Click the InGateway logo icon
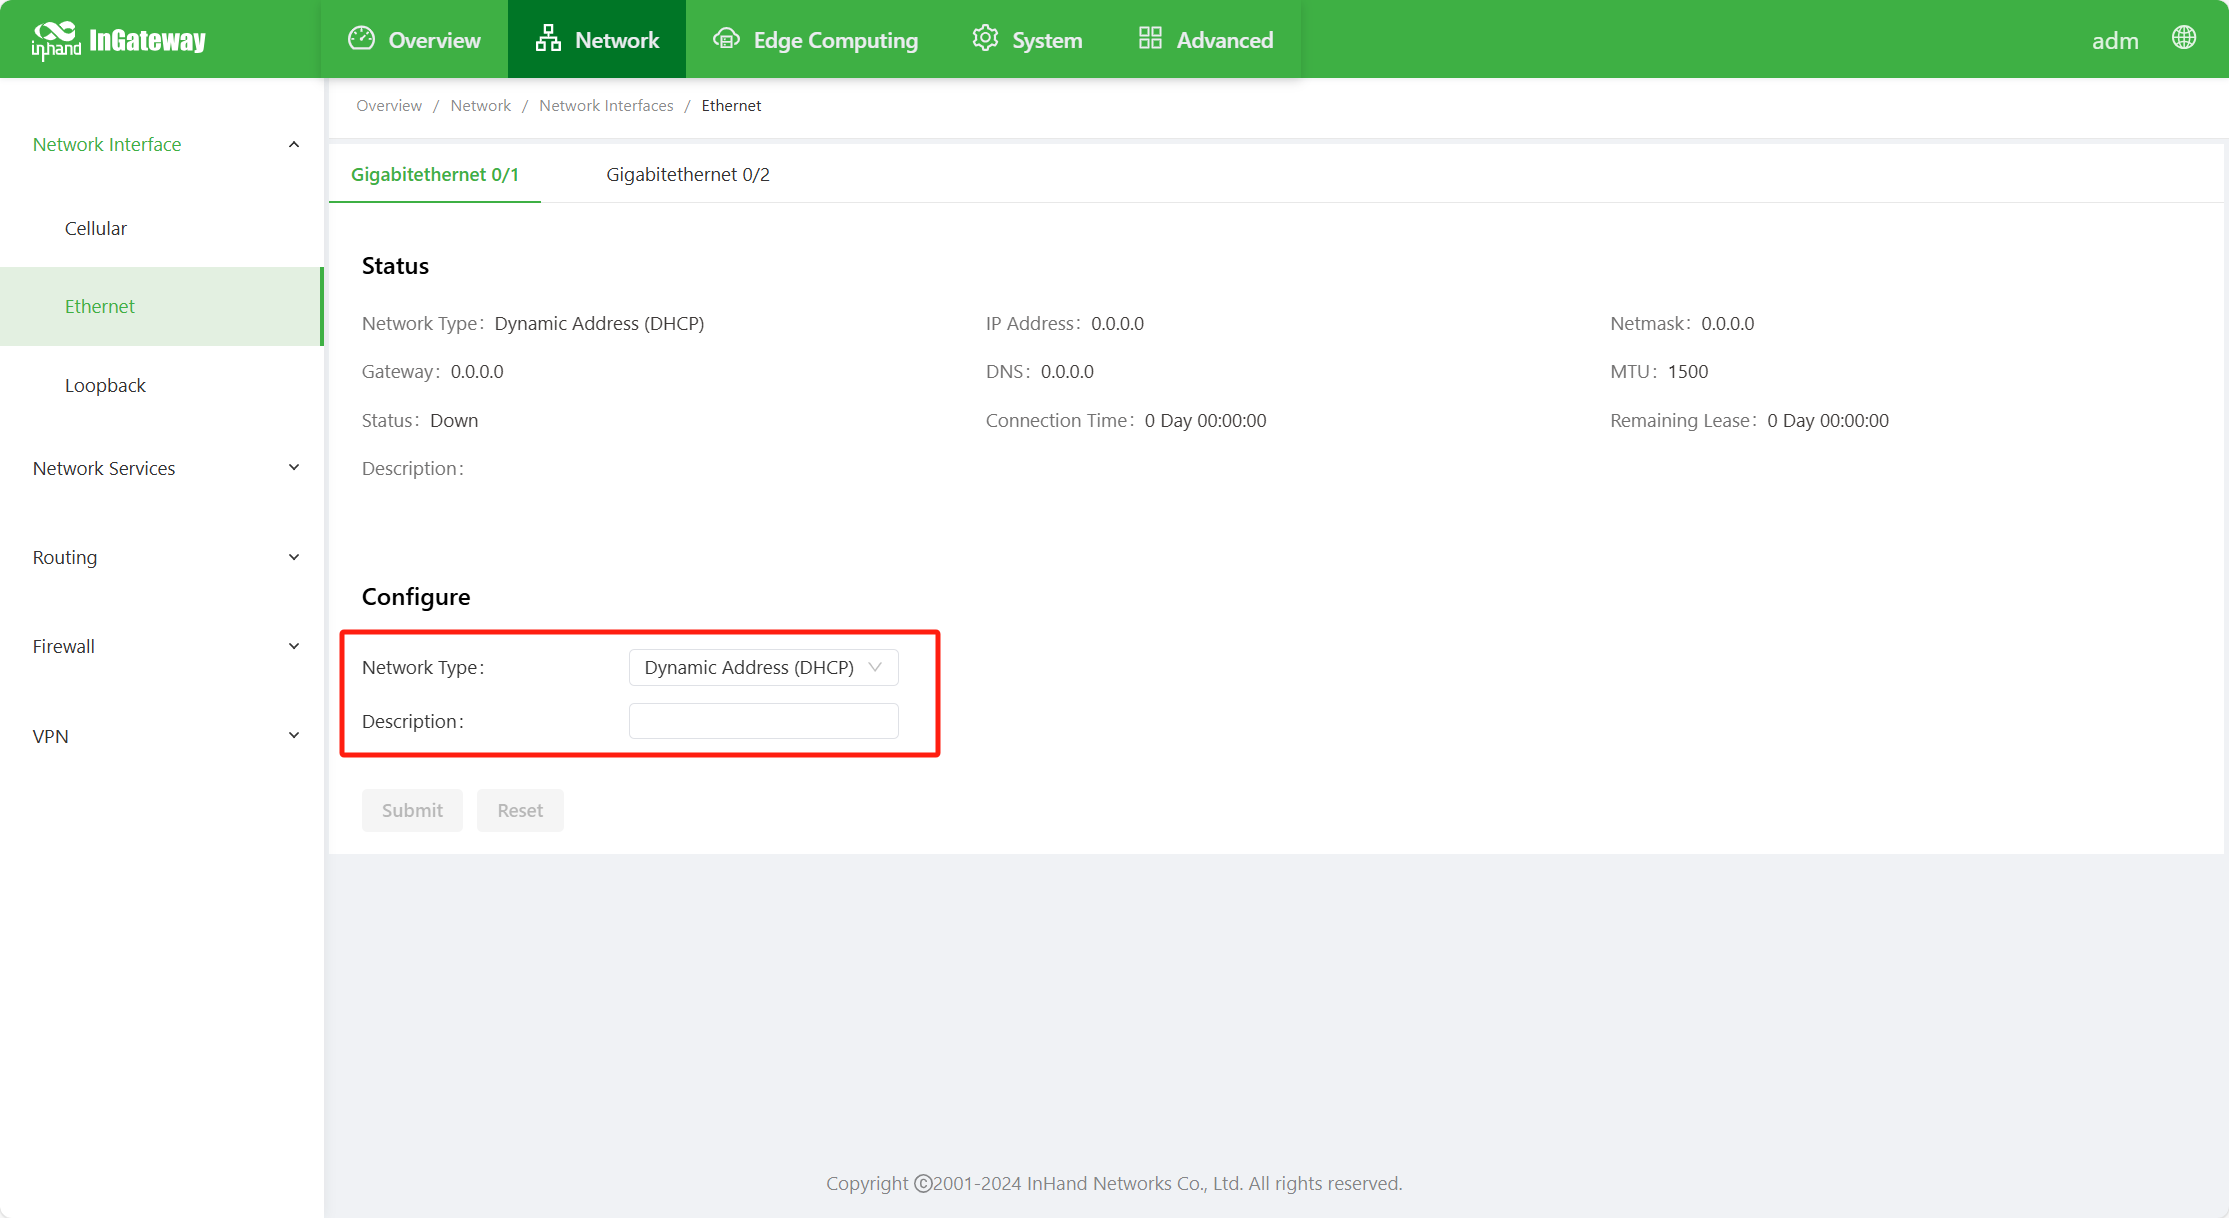Image resolution: width=2229 pixels, height=1218 pixels. [55, 40]
